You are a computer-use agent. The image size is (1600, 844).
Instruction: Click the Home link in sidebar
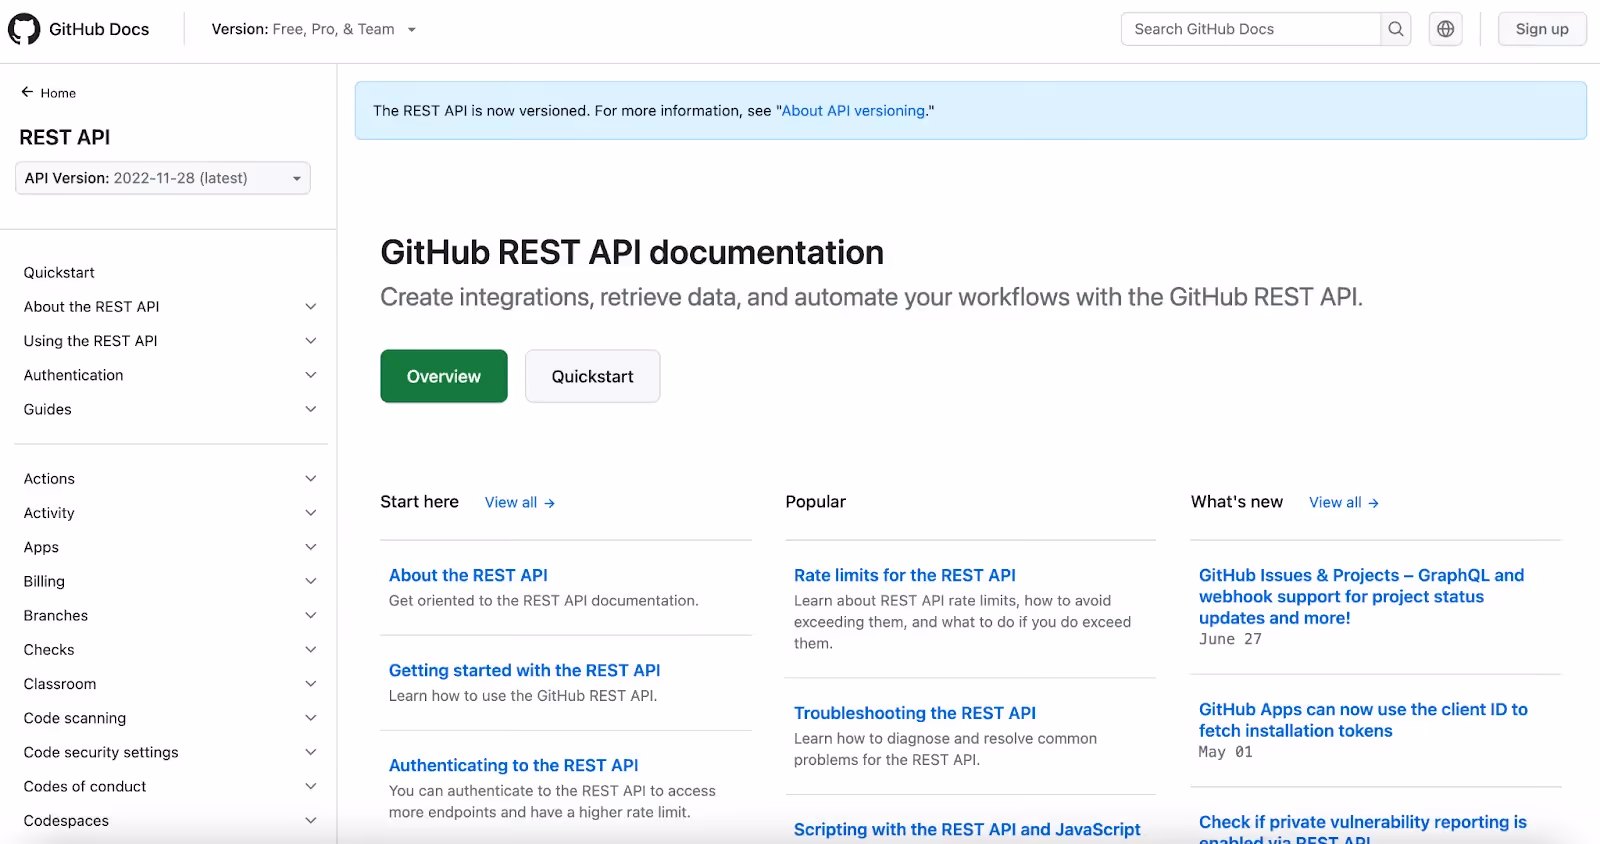(x=58, y=93)
